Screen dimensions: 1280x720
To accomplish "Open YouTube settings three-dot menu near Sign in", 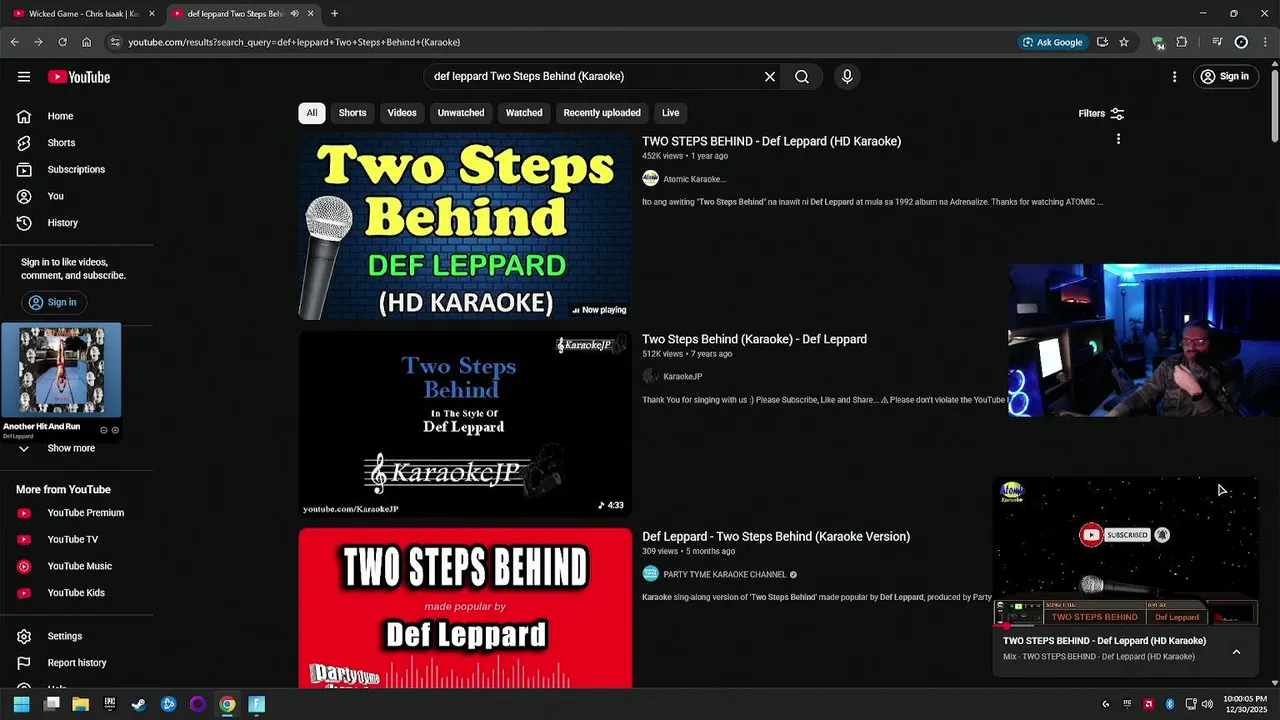I will (x=1175, y=77).
